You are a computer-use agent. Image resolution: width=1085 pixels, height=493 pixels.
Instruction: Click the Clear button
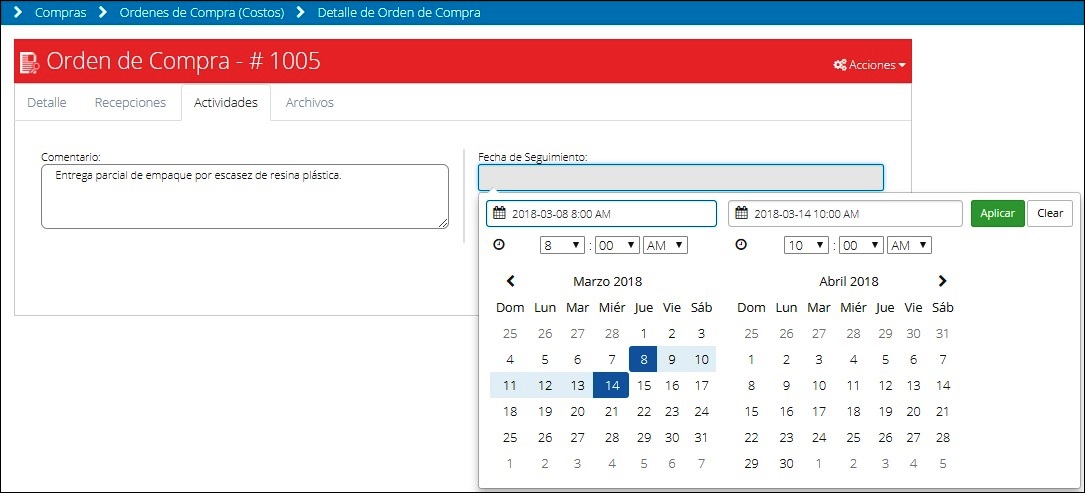[1050, 213]
